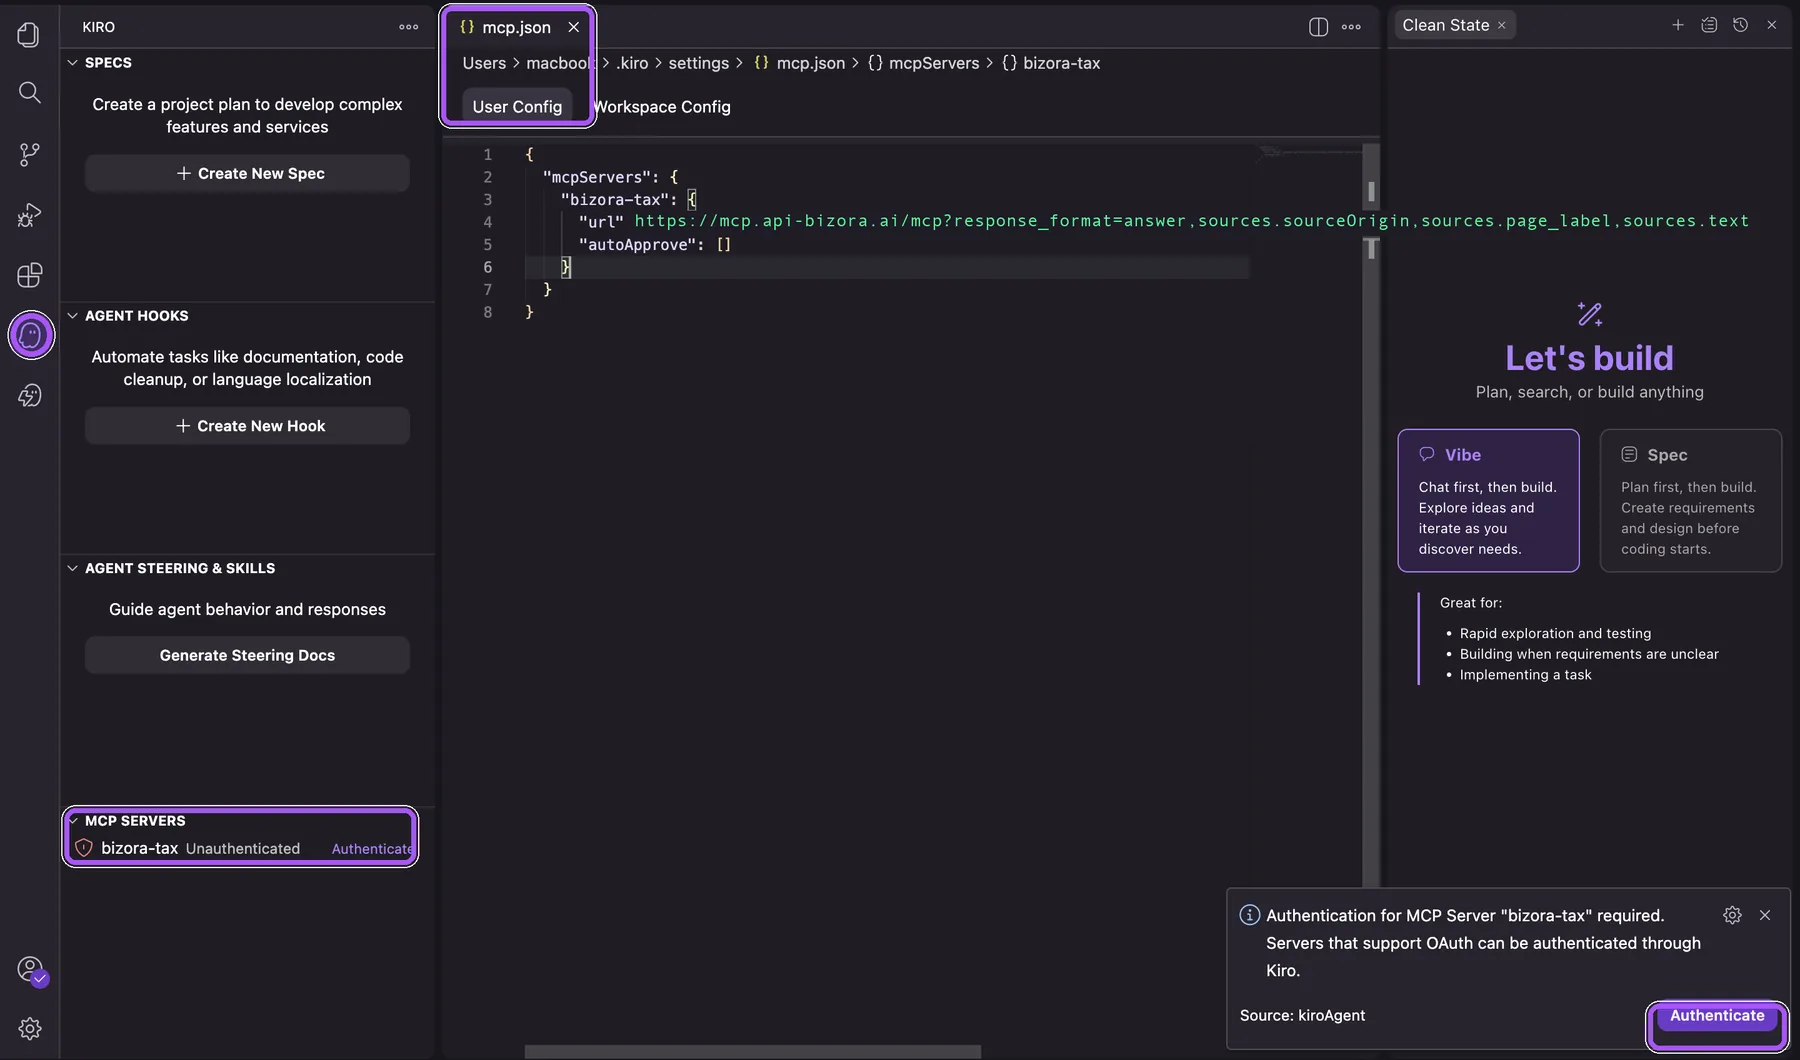1800x1060 pixels.
Task: Open mcp.json breadcrumb segment
Action: pyautogui.click(x=800, y=63)
